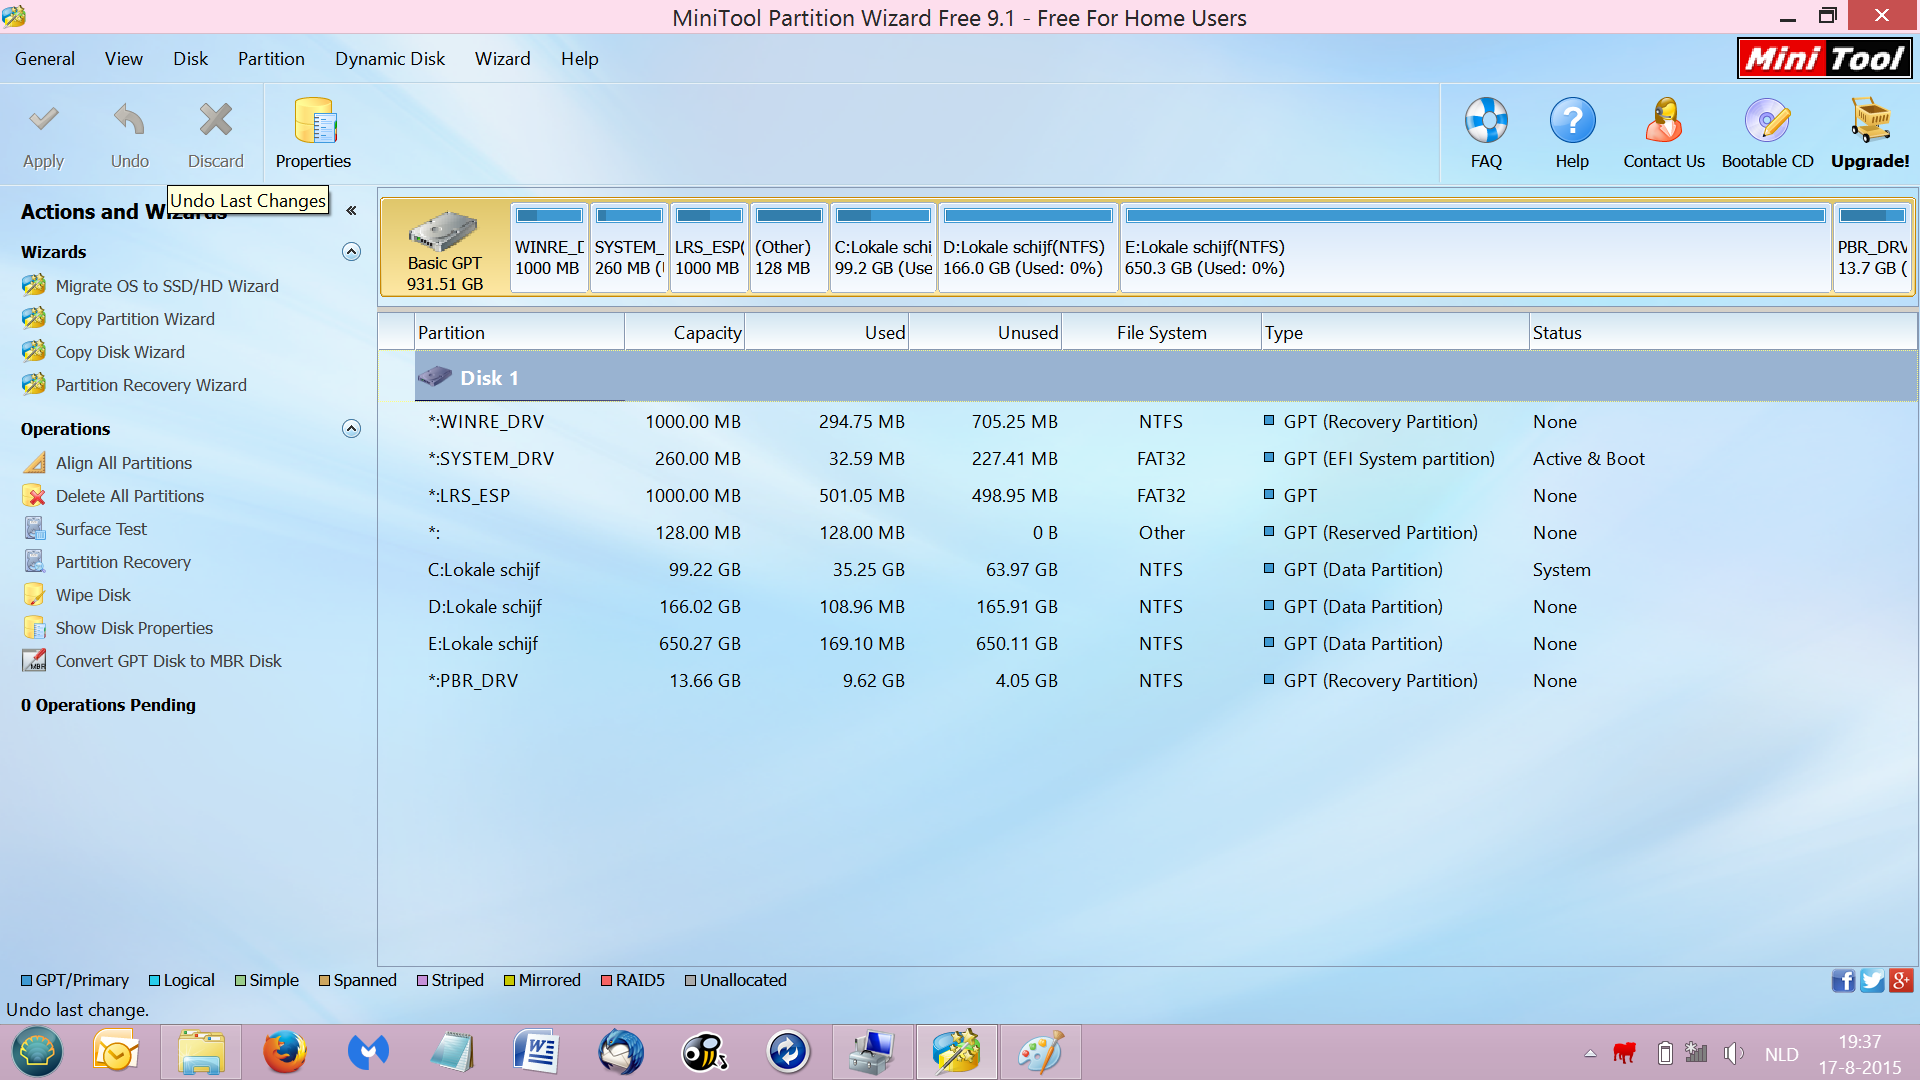Select the *:WINRE_DRV partition row
Image resolution: width=1920 pixels, height=1080 pixels.
[x=1166, y=422]
